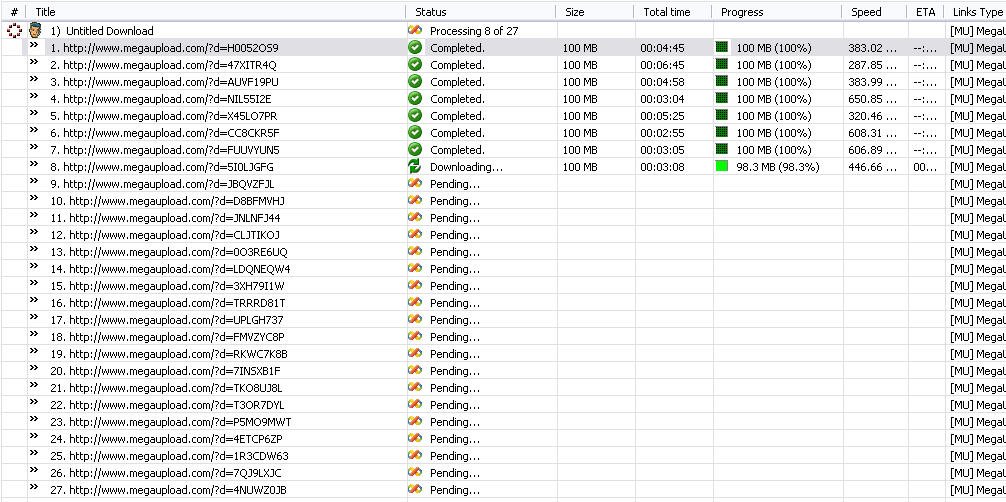Click the green check icon of X45LO7PR row
1006x502 pixels.
415,116
